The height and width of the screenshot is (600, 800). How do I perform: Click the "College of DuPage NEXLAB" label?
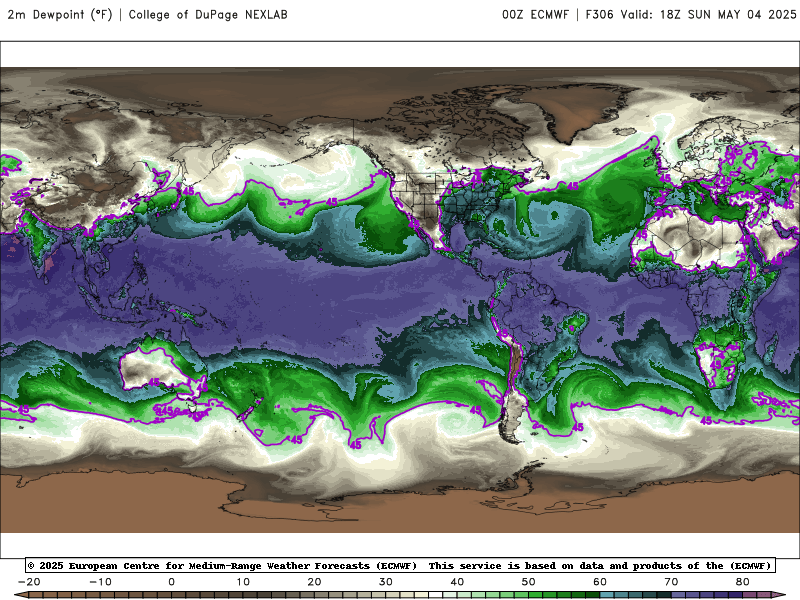(x=208, y=14)
